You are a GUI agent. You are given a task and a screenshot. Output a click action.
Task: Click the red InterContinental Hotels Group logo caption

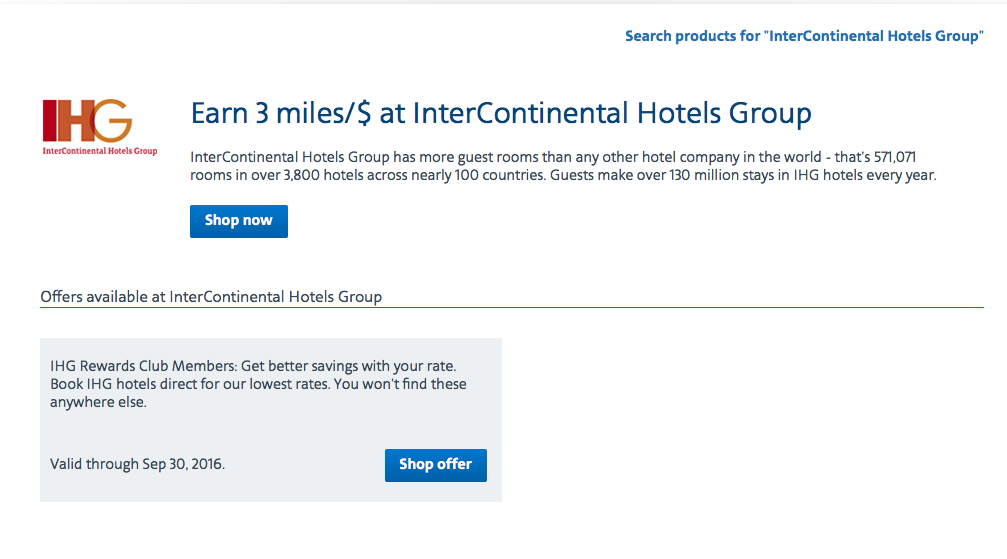pyautogui.click(x=100, y=151)
